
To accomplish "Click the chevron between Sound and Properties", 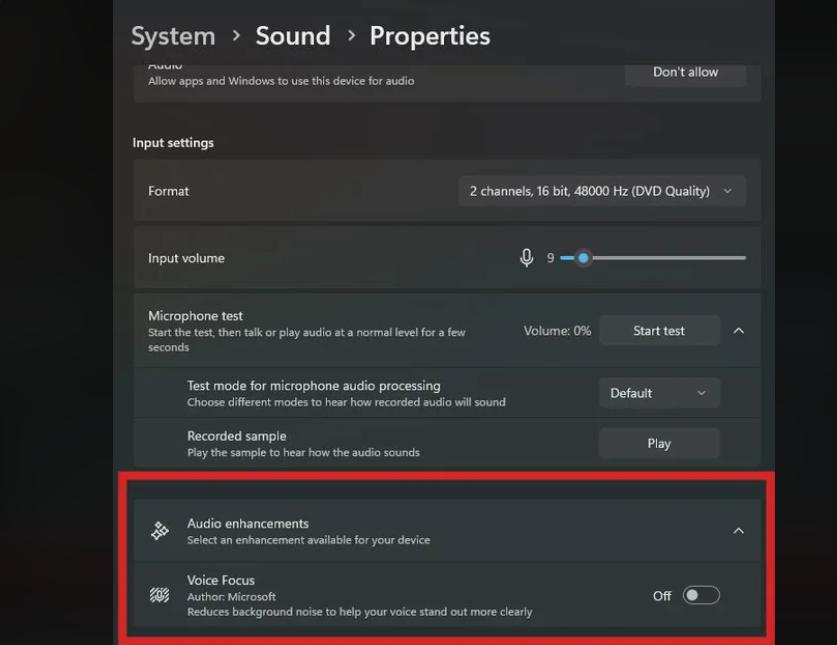I will 351,36.
